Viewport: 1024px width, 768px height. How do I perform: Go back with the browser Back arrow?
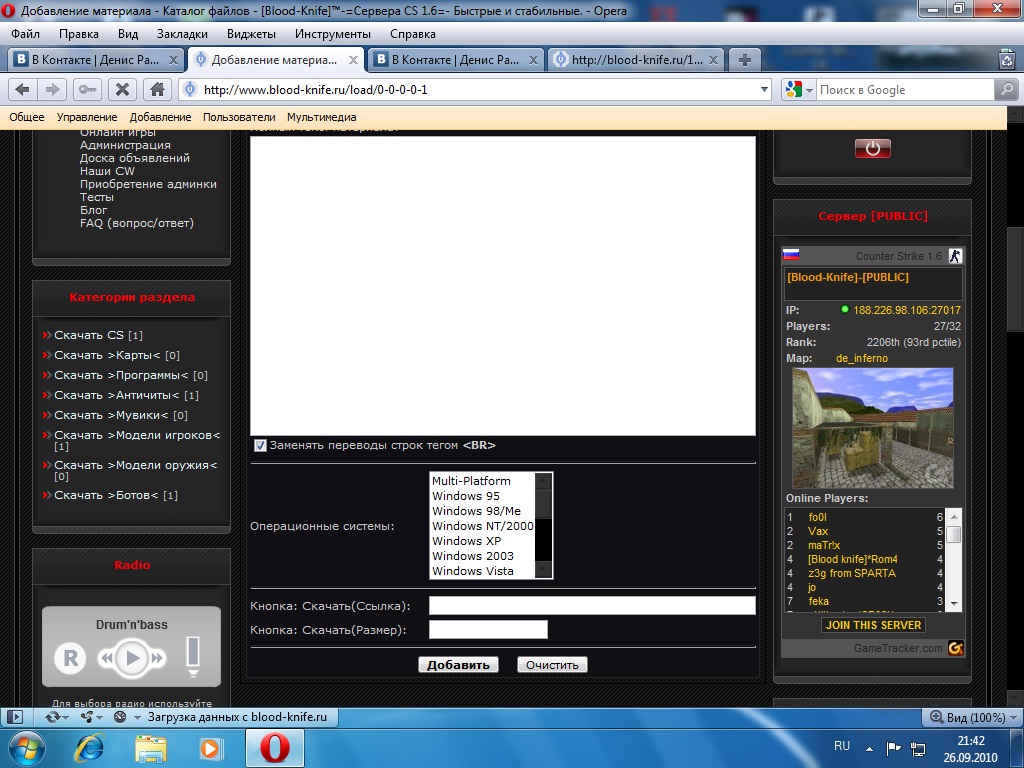[x=22, y=89]
